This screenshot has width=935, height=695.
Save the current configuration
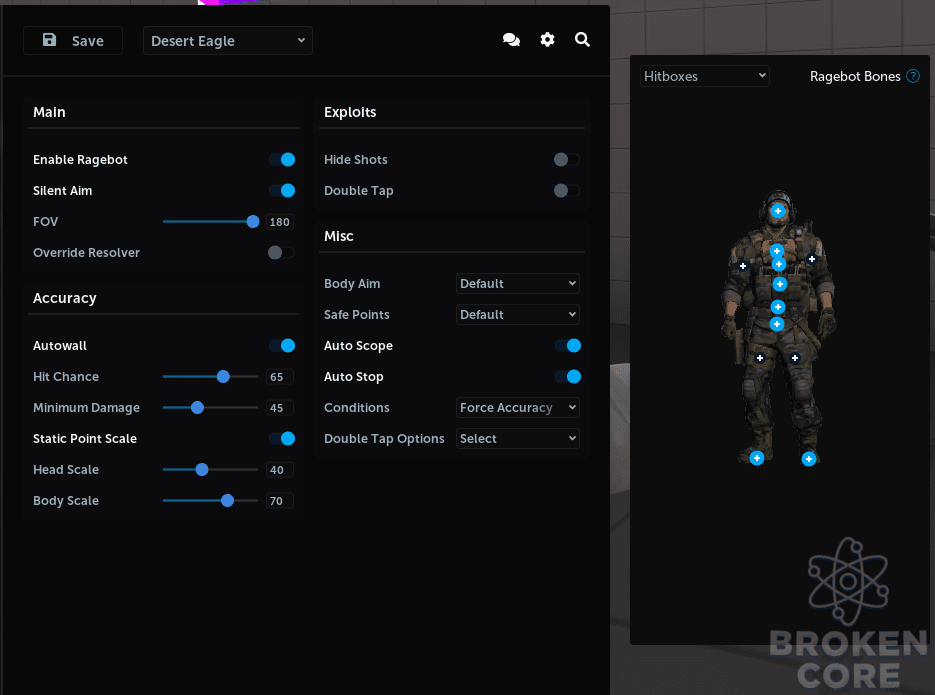click(73, 41)
